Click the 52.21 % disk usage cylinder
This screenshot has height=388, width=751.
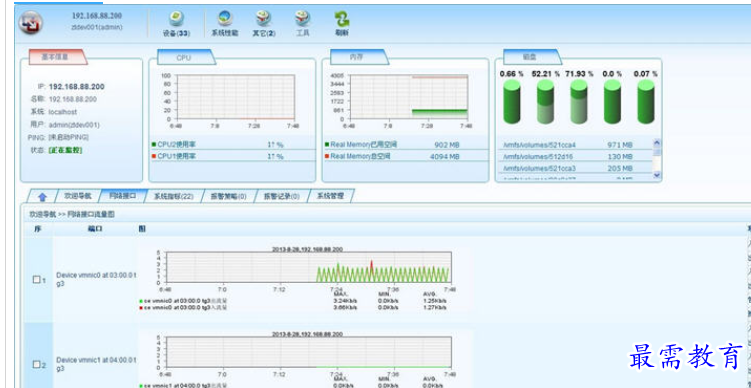click(545, 102)
